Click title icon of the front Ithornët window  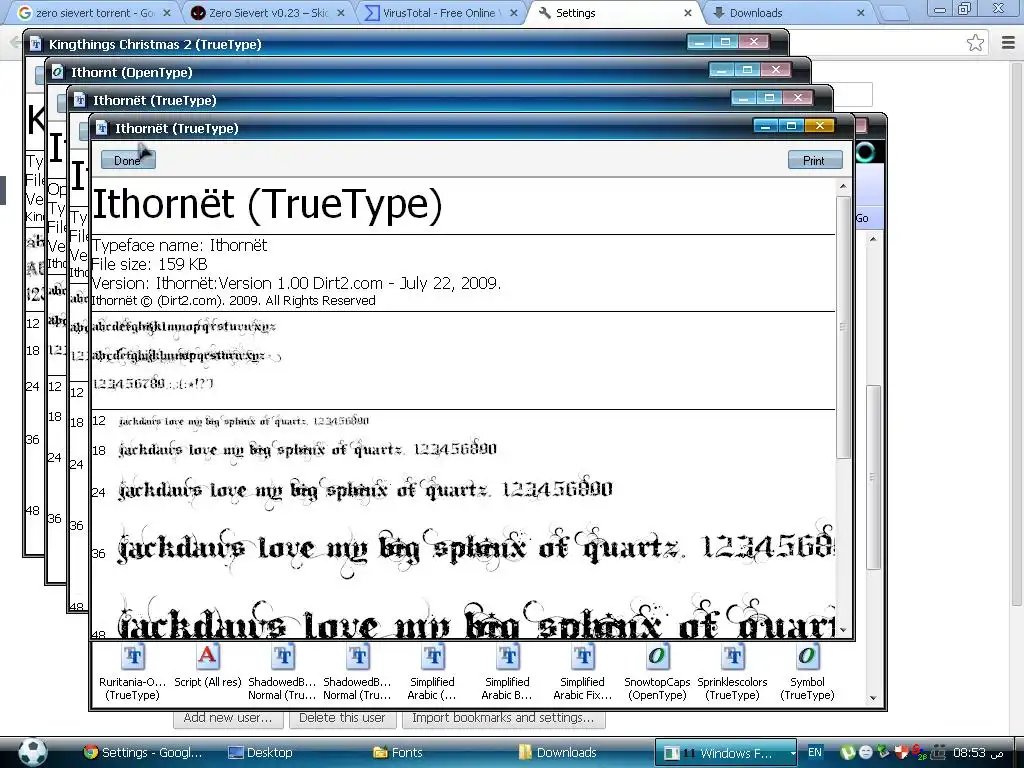pos(102,128)
